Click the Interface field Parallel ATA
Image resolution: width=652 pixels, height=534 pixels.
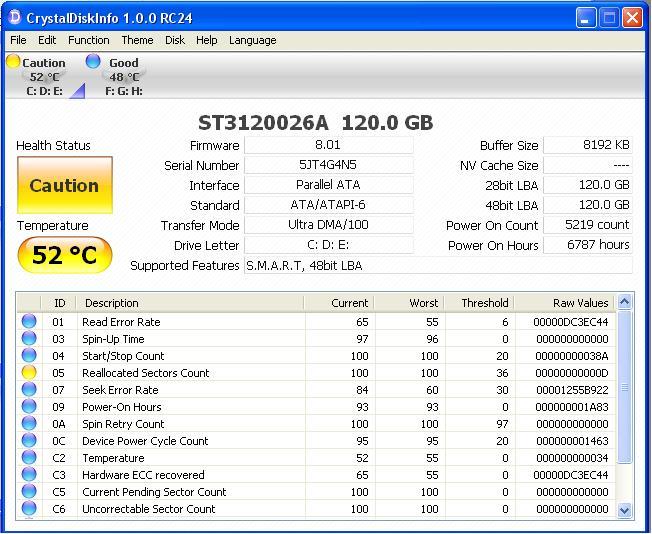(x=328, y=185)
